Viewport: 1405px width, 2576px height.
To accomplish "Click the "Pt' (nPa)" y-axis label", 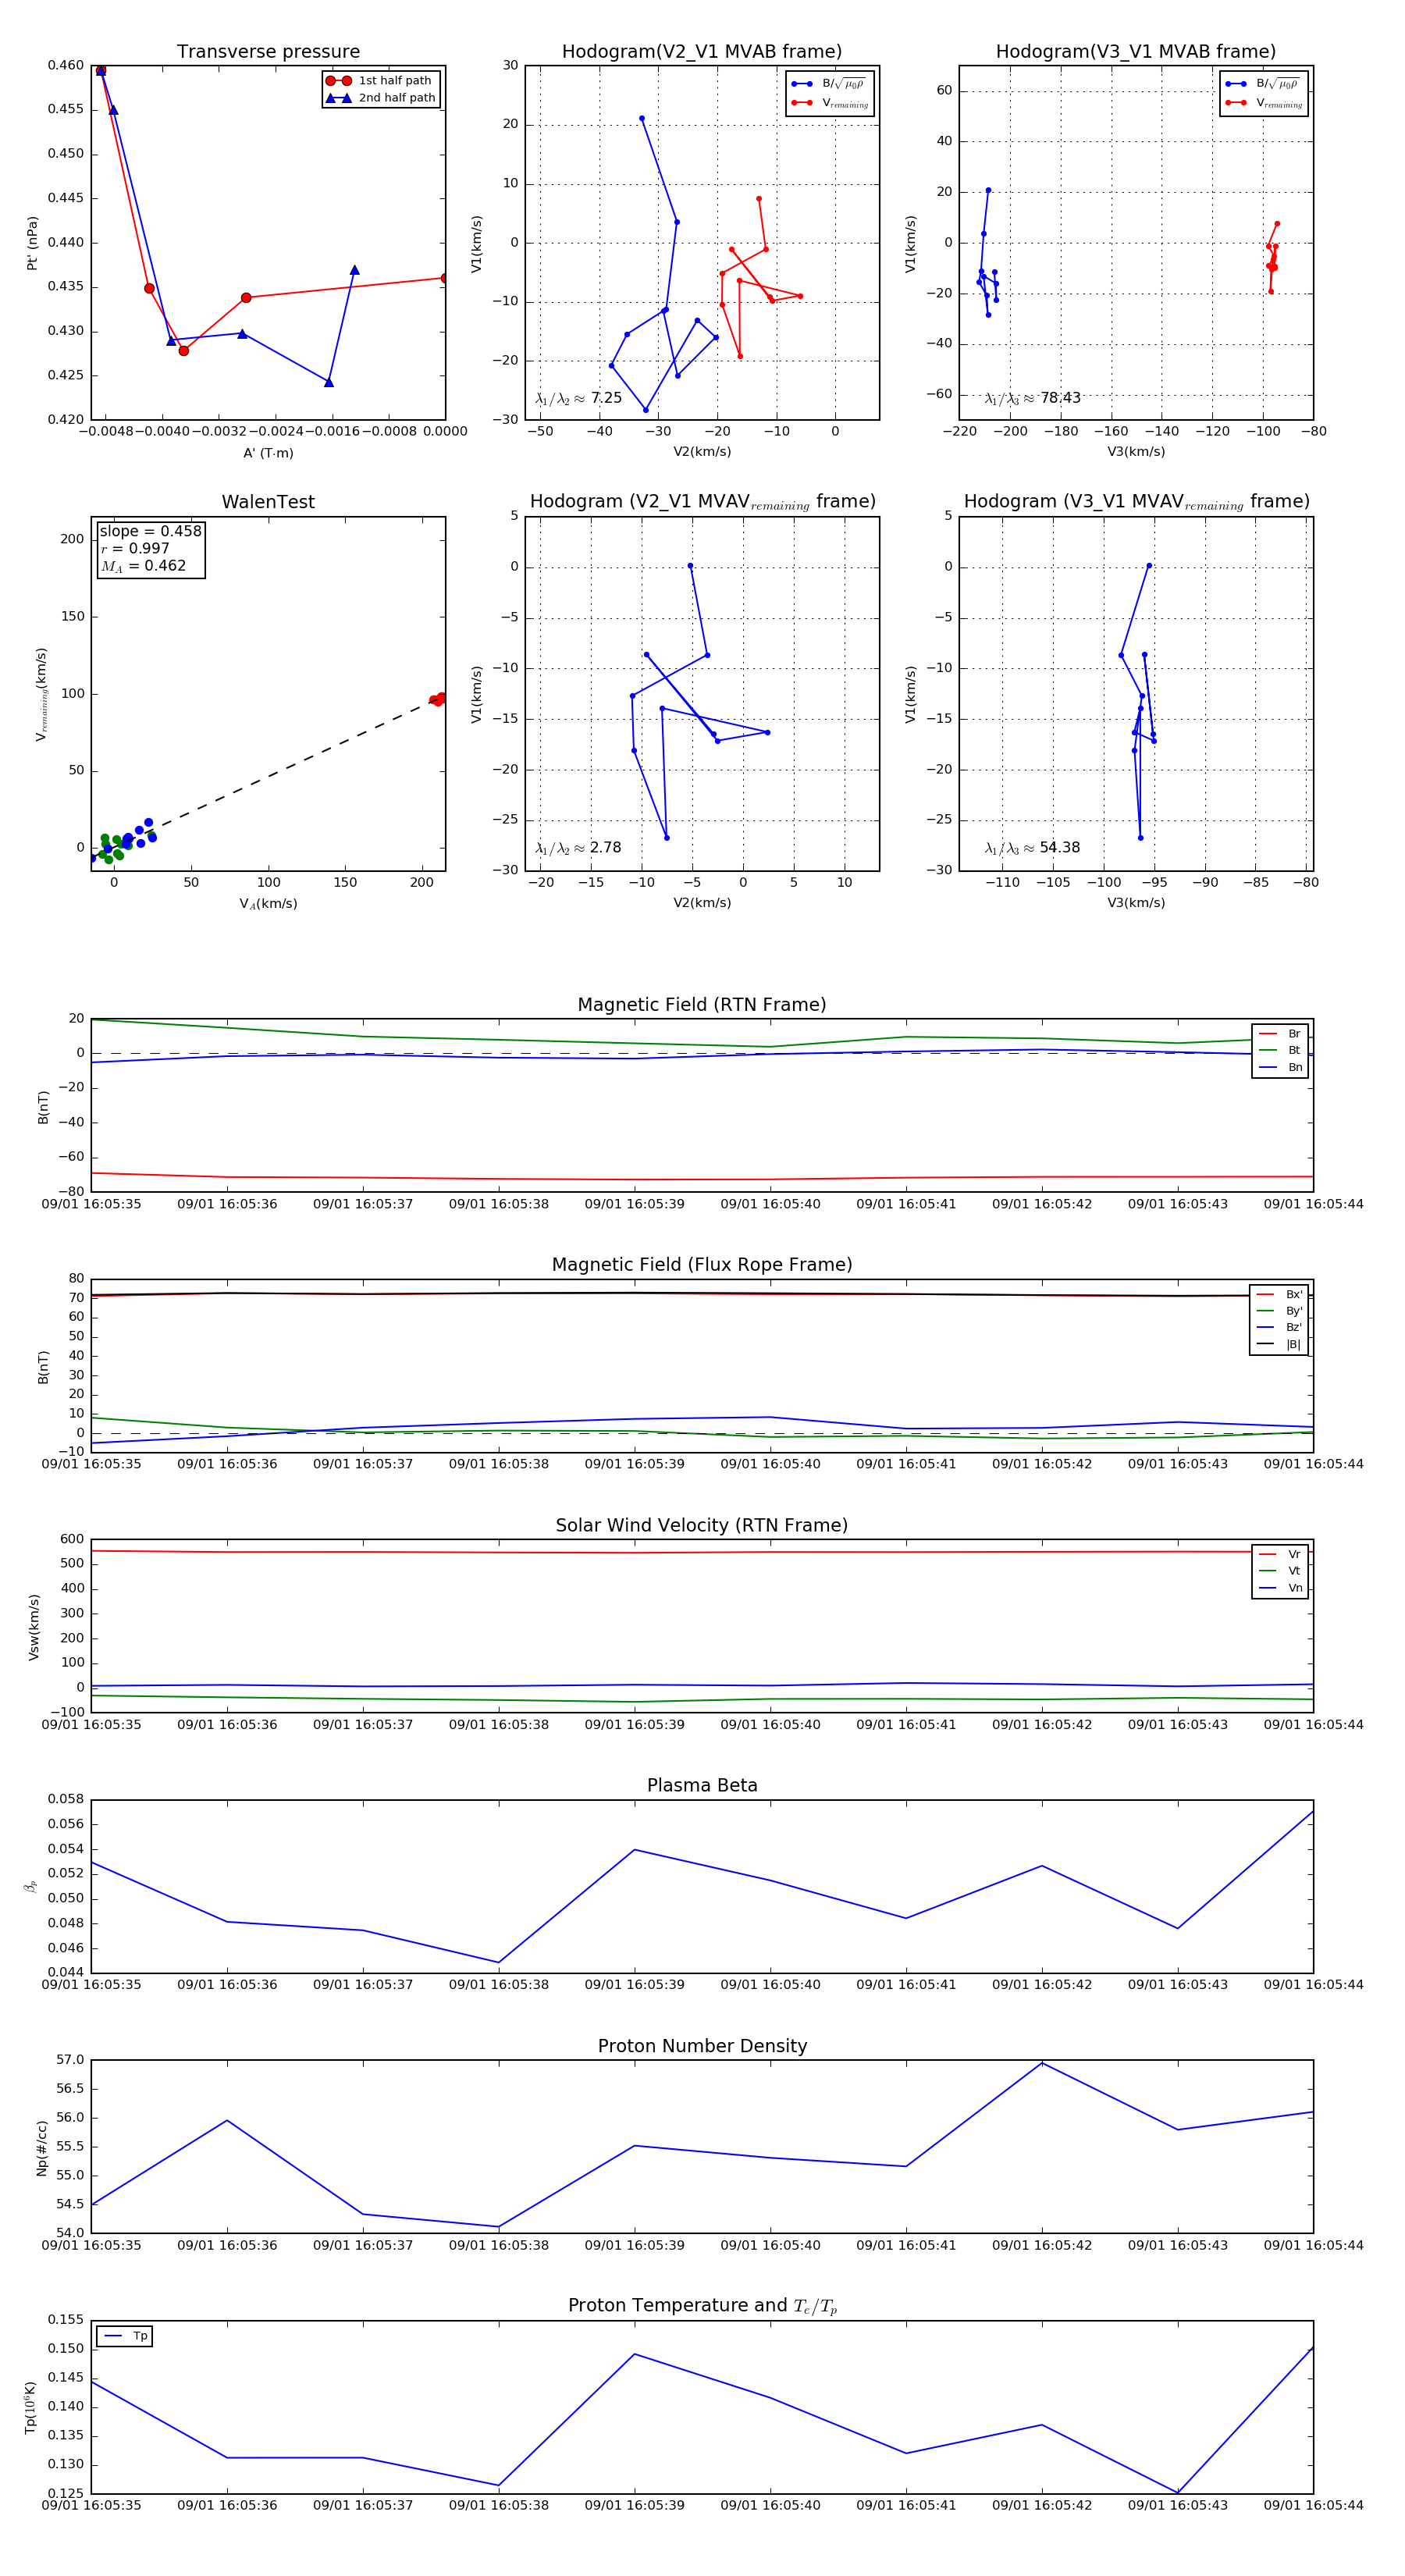I will click(32, 243).
